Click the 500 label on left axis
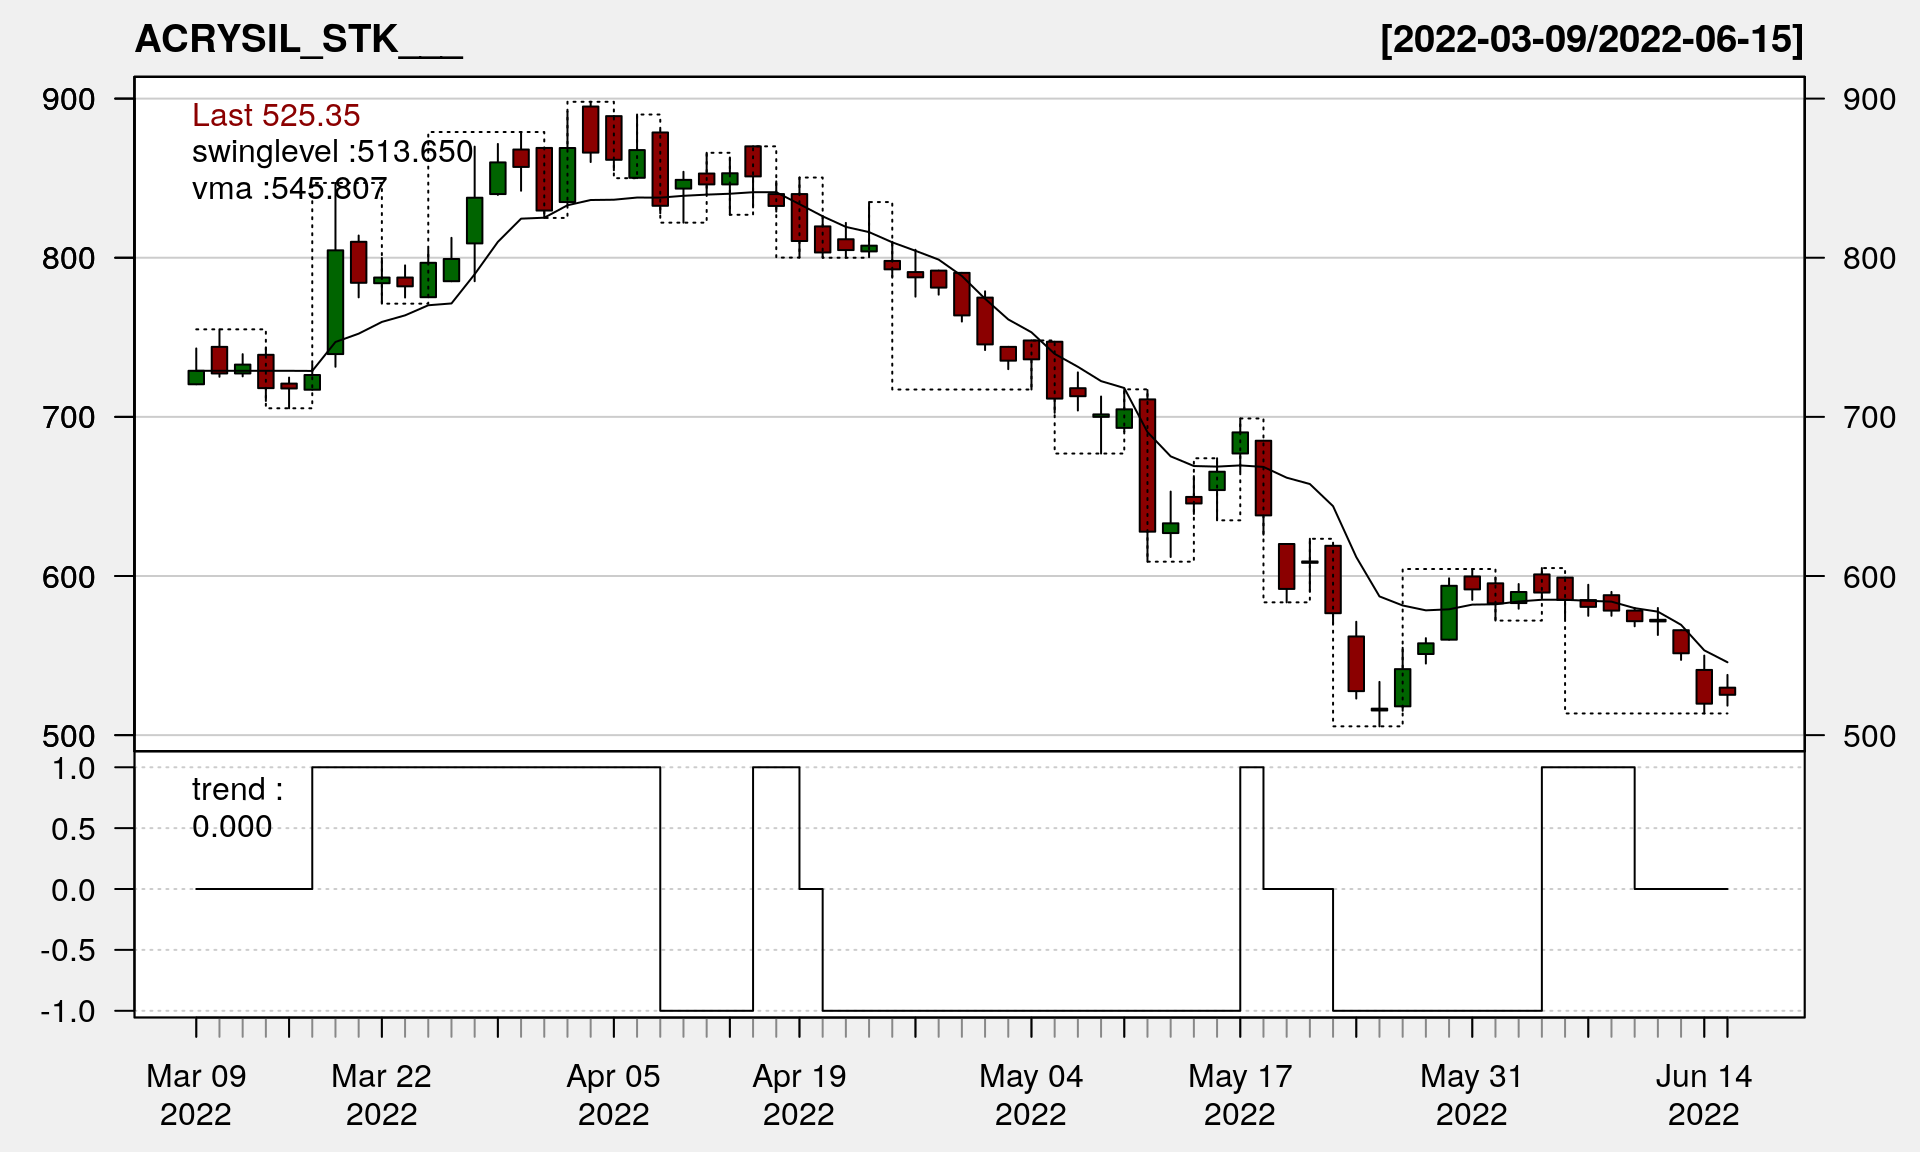 tap(69, 737)
